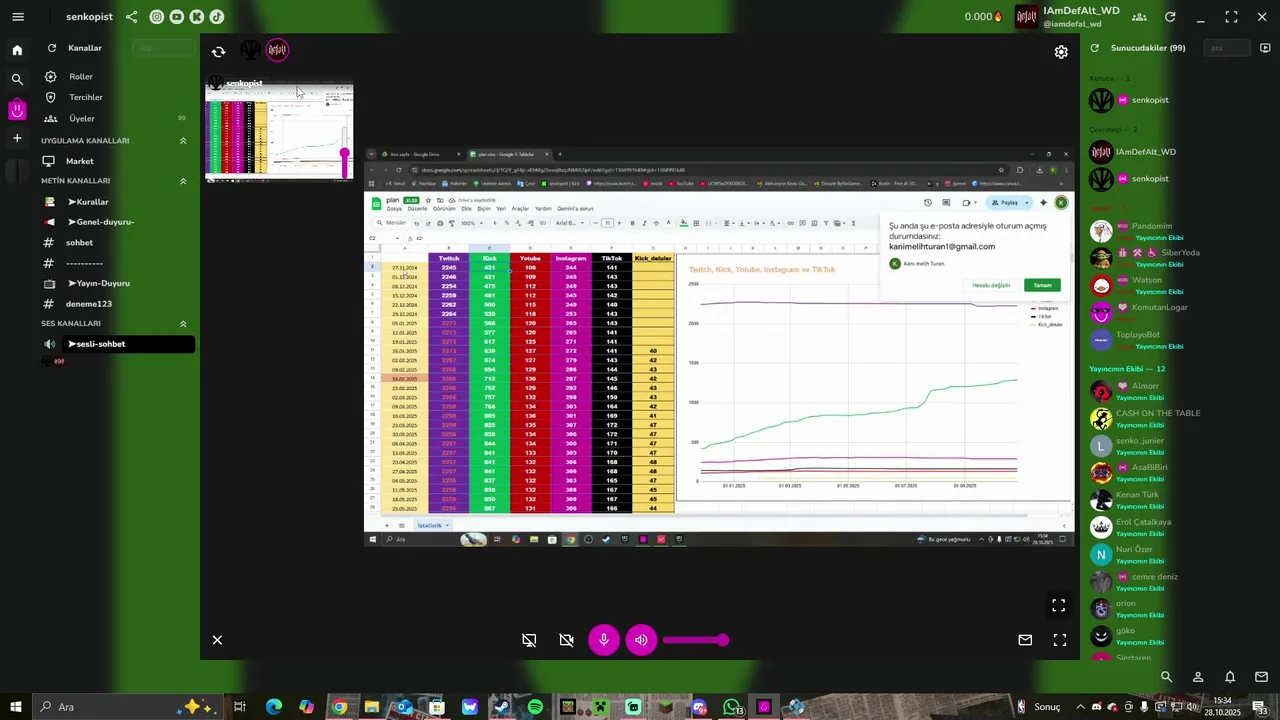This screenshot has width=1280, height=720.
Task: Open the friends icon in top bar
Action: 1141,17
